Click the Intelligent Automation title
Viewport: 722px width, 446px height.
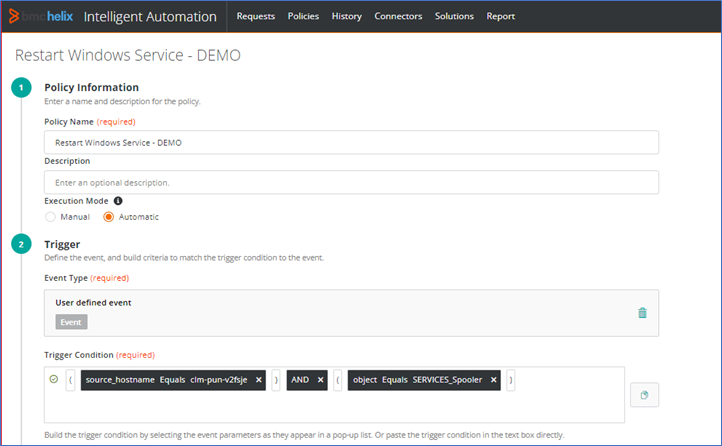(150, 17)
